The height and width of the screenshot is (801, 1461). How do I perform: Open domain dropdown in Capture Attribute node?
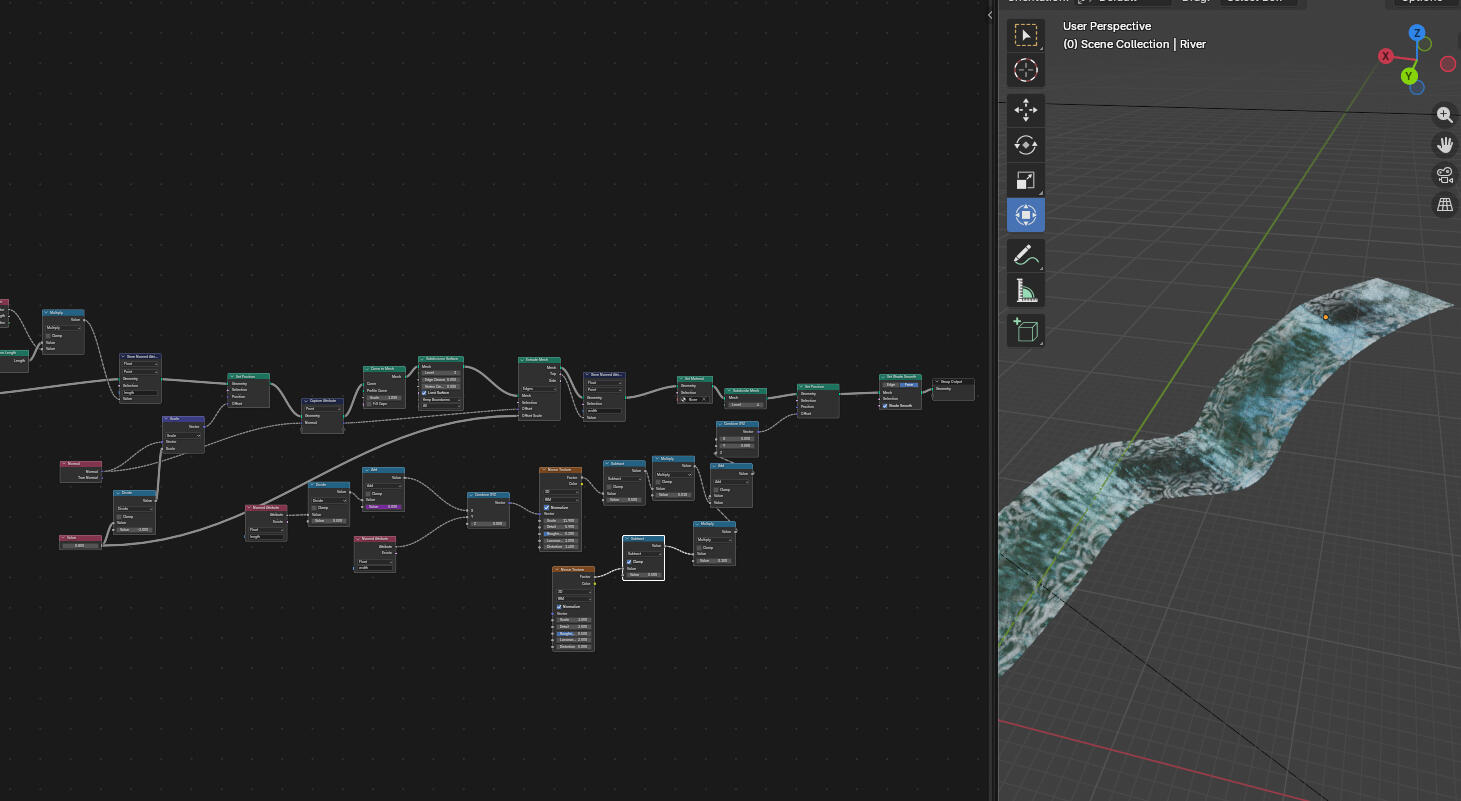(x=322, y=408)
